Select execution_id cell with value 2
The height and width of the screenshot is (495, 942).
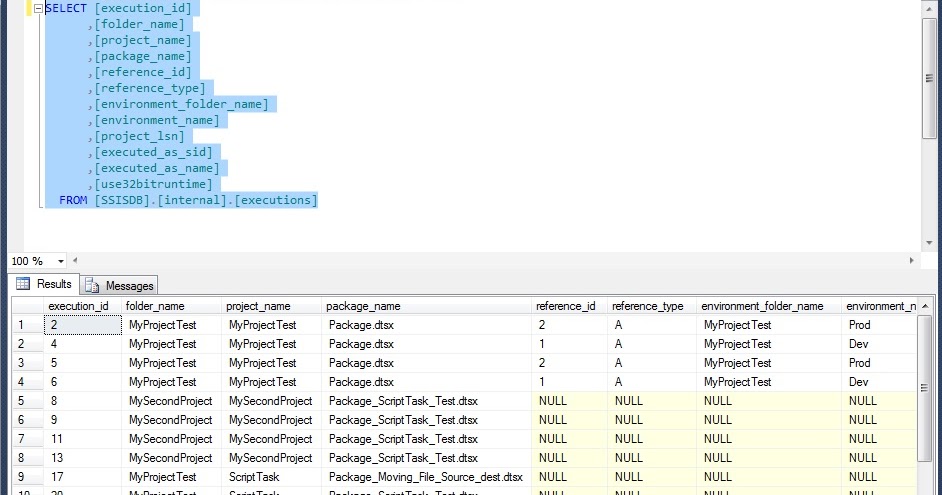coord(83,325)
